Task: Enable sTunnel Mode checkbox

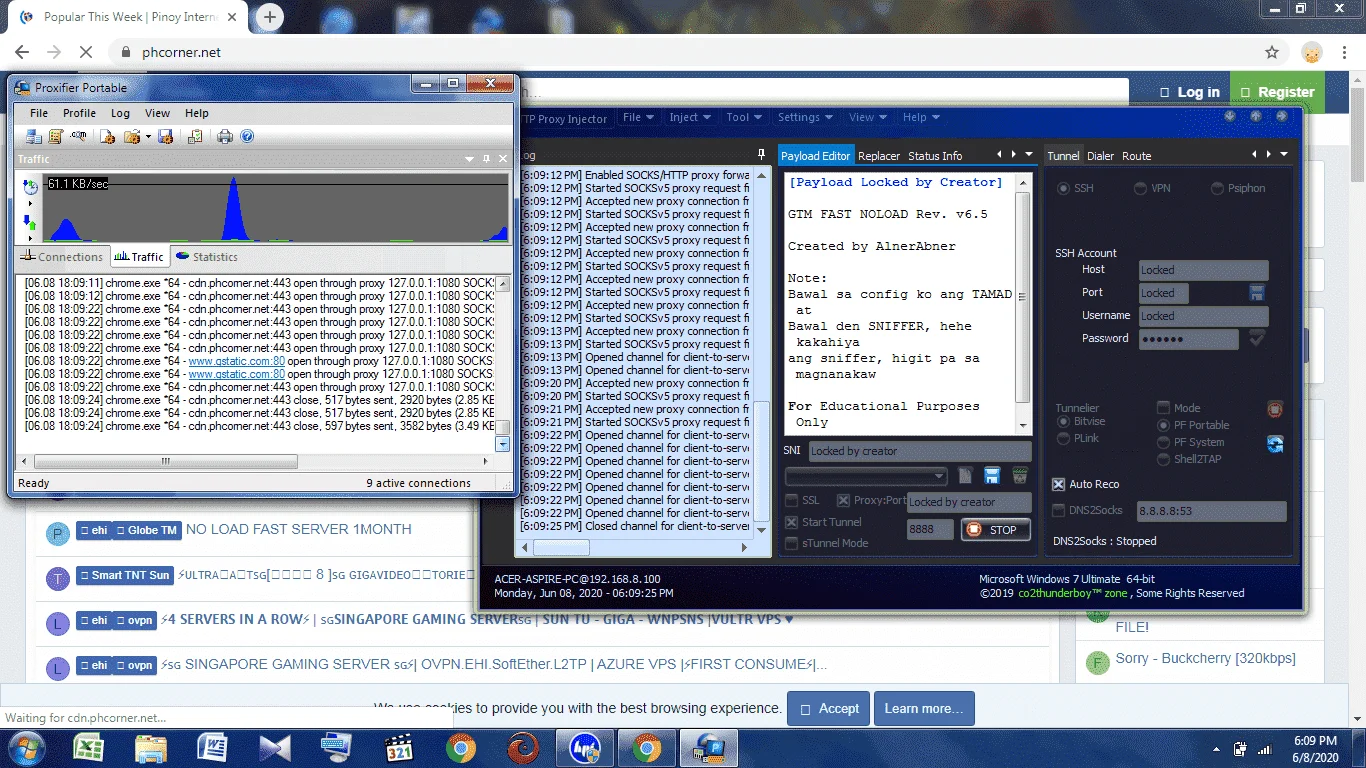Action: [x=792, y=543]
